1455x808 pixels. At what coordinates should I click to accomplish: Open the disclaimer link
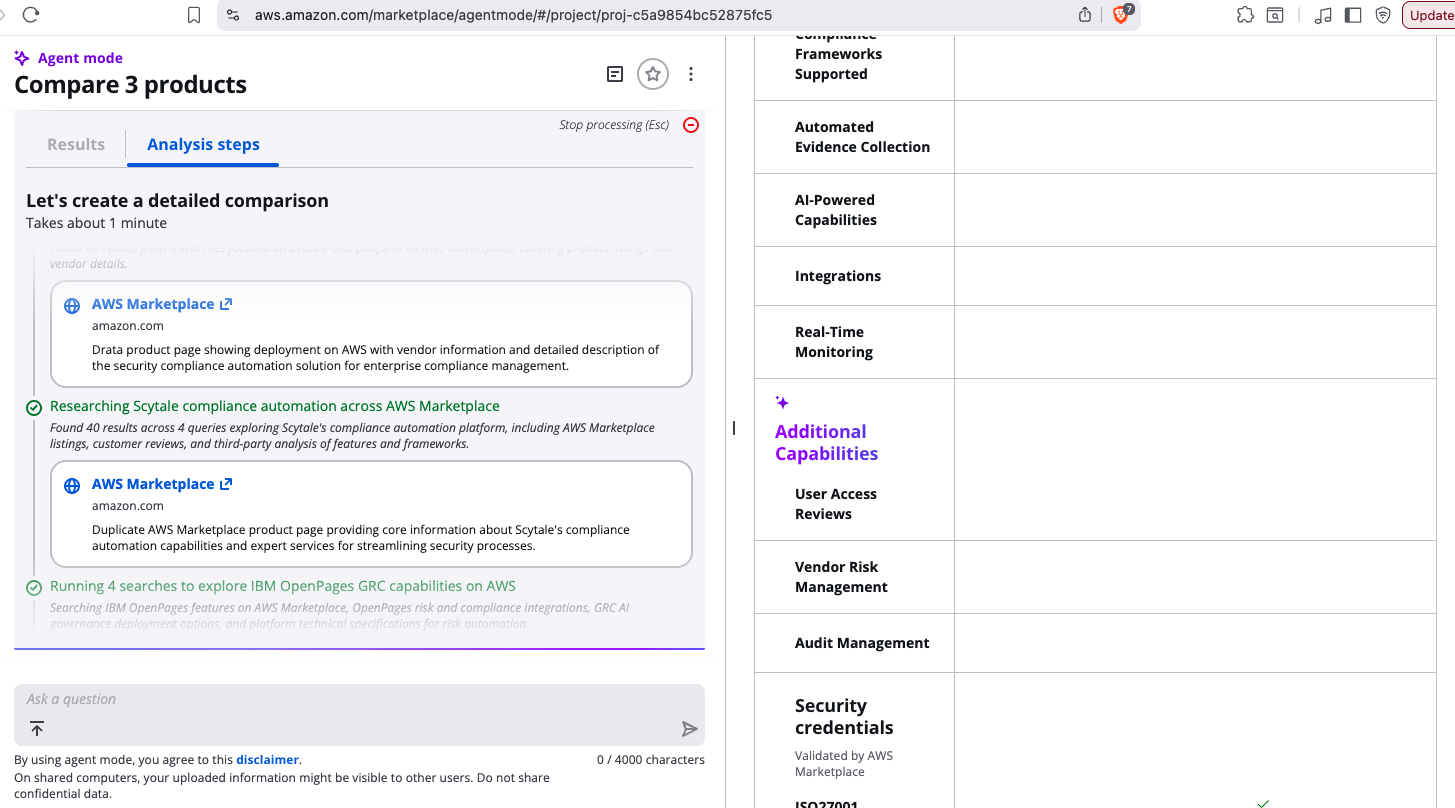[267, 760]
